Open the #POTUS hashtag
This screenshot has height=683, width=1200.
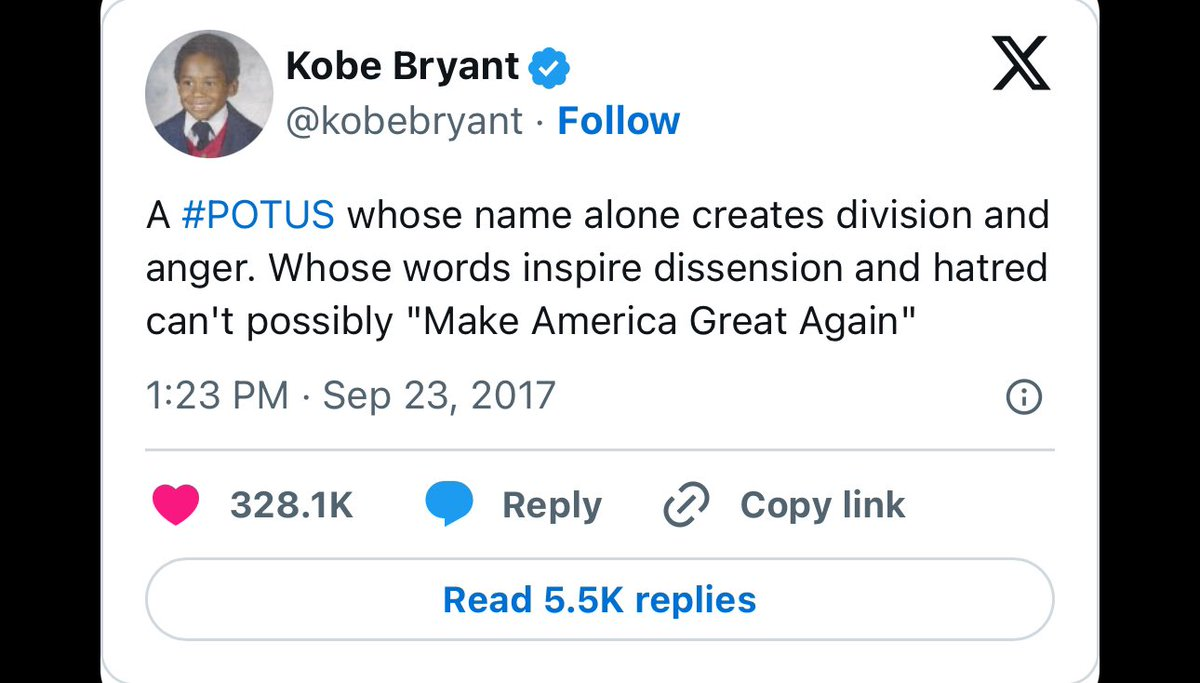pos(258,216)
